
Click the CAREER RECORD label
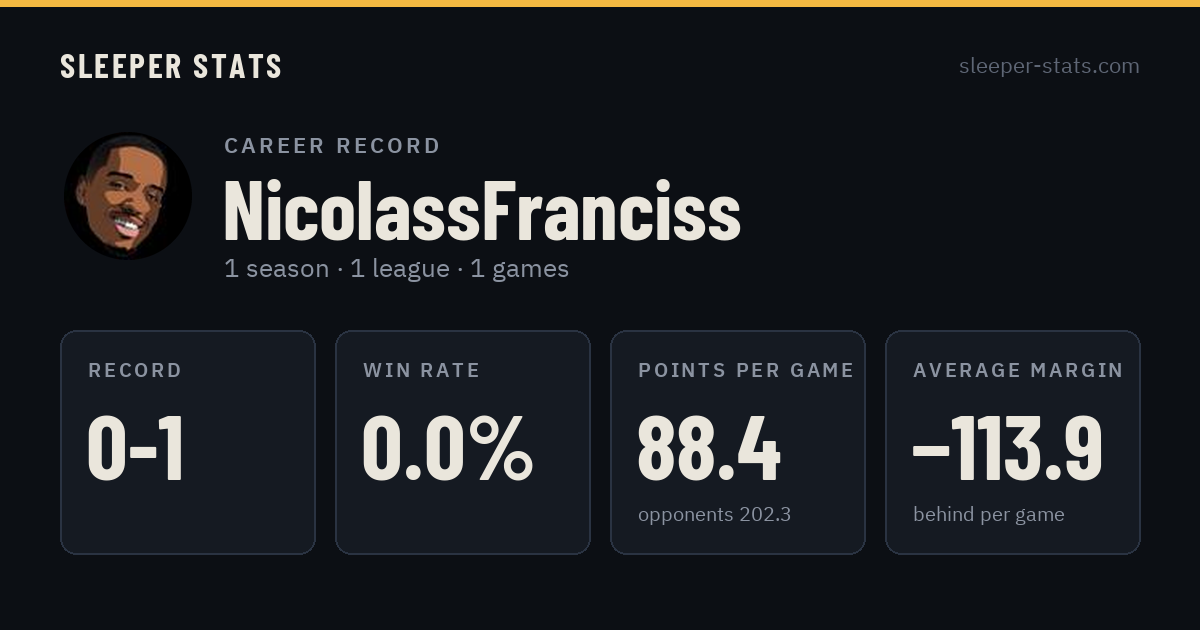click(332, 146)
